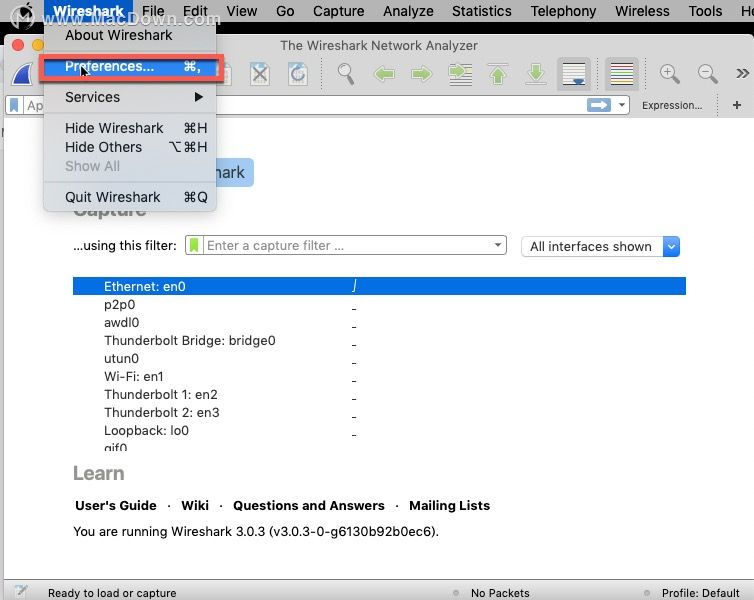Open the Questions and Answers link
The height and width of the screenshot is (600, 754).
[309, 506]
